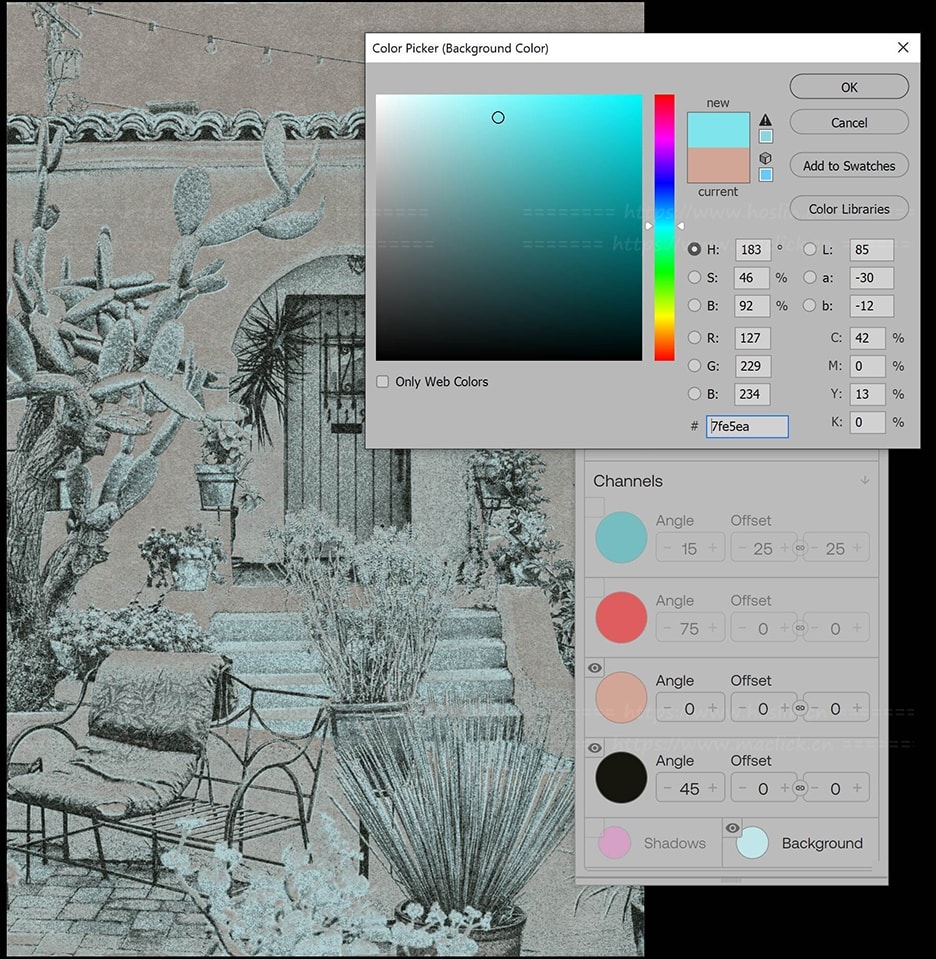The width and height of the screenshot is (936, 959).
Task: Click the brightness field showing 92
Action: coord(752,306)
